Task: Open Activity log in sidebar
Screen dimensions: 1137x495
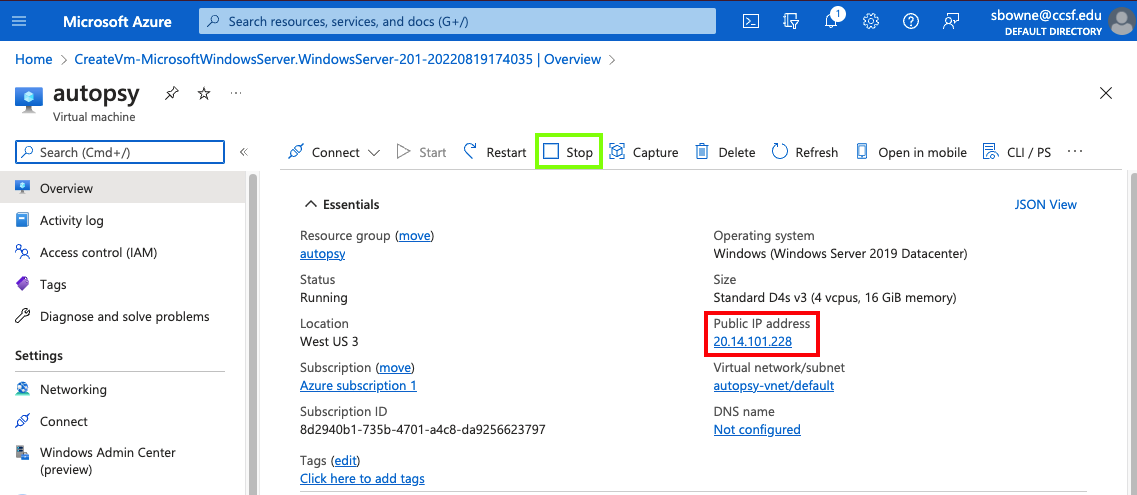Action: coord(71,220)
